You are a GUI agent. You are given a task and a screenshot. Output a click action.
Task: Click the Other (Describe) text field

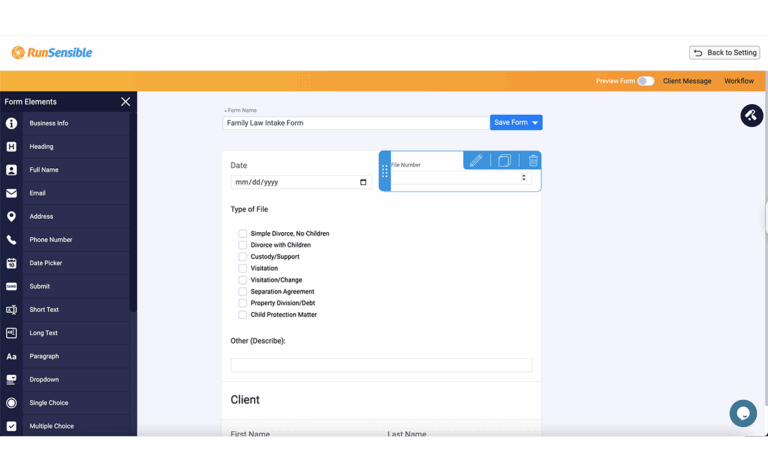click(381, 365)
